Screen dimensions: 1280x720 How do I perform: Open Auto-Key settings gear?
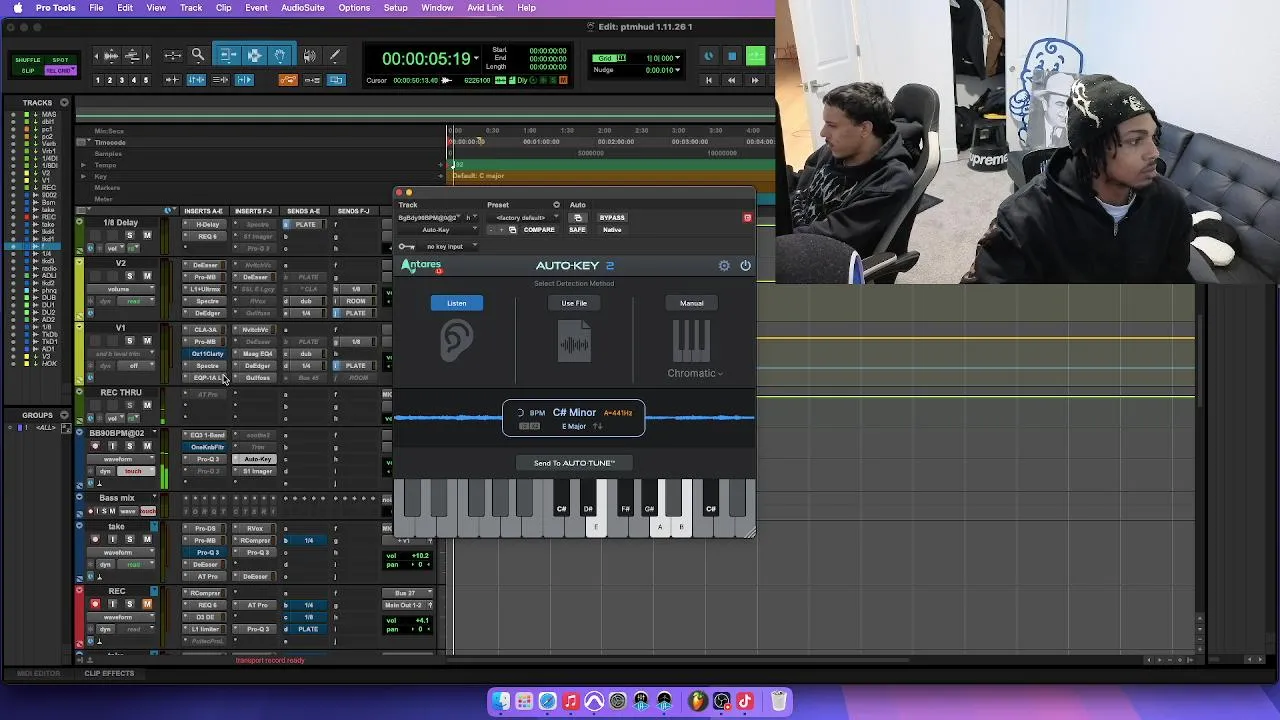click(724, 266)
